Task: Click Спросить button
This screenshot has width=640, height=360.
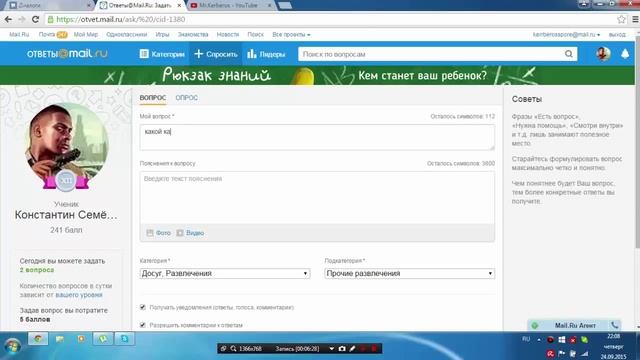Action: pyautogui.click(x=216, y=53)
